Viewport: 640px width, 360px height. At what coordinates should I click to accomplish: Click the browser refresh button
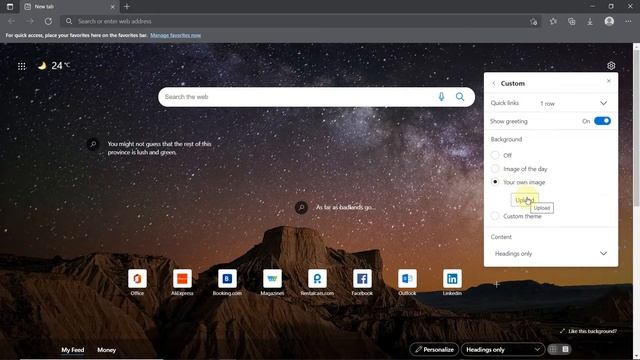(48, 21)
